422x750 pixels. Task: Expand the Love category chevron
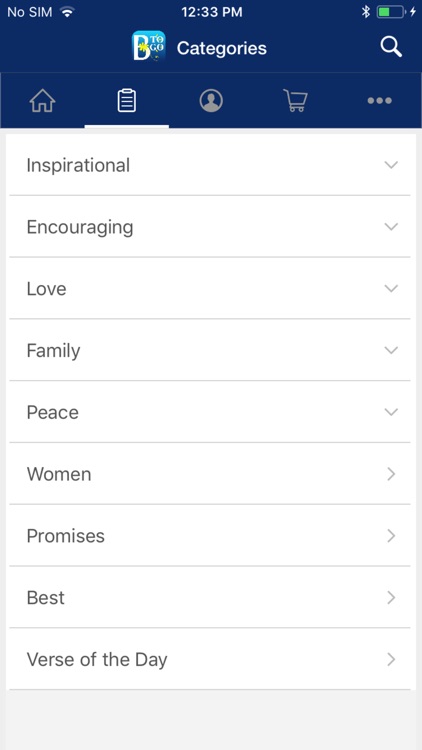tap(391, 288)
